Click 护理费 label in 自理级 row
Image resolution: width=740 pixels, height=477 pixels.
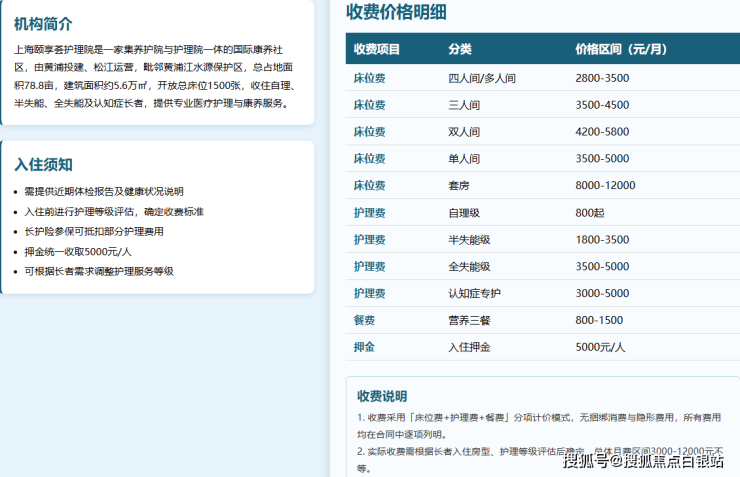[370, 213]
